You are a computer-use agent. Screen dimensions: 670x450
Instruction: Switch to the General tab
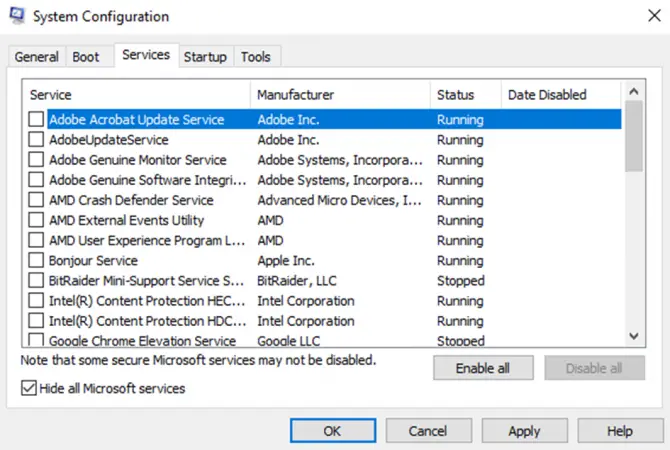click(x=36, y=57)
